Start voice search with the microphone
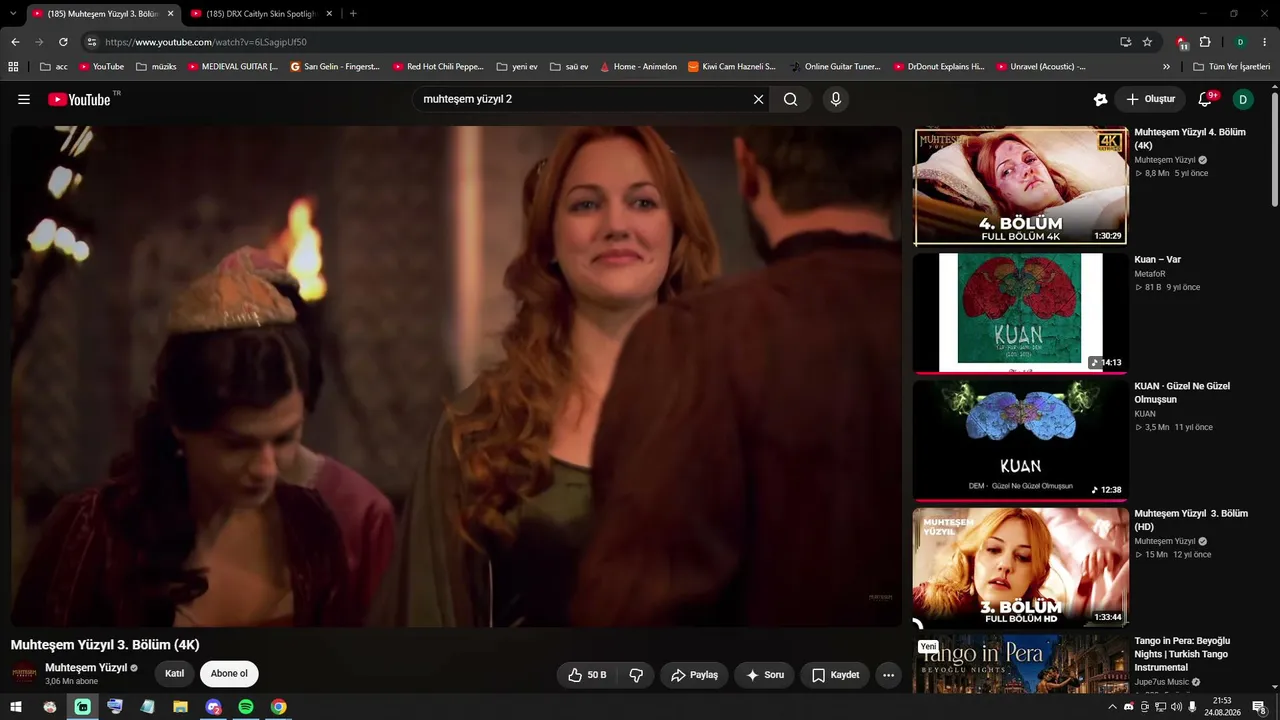Viewport: 1280px width, 720px height. [836, 99]
